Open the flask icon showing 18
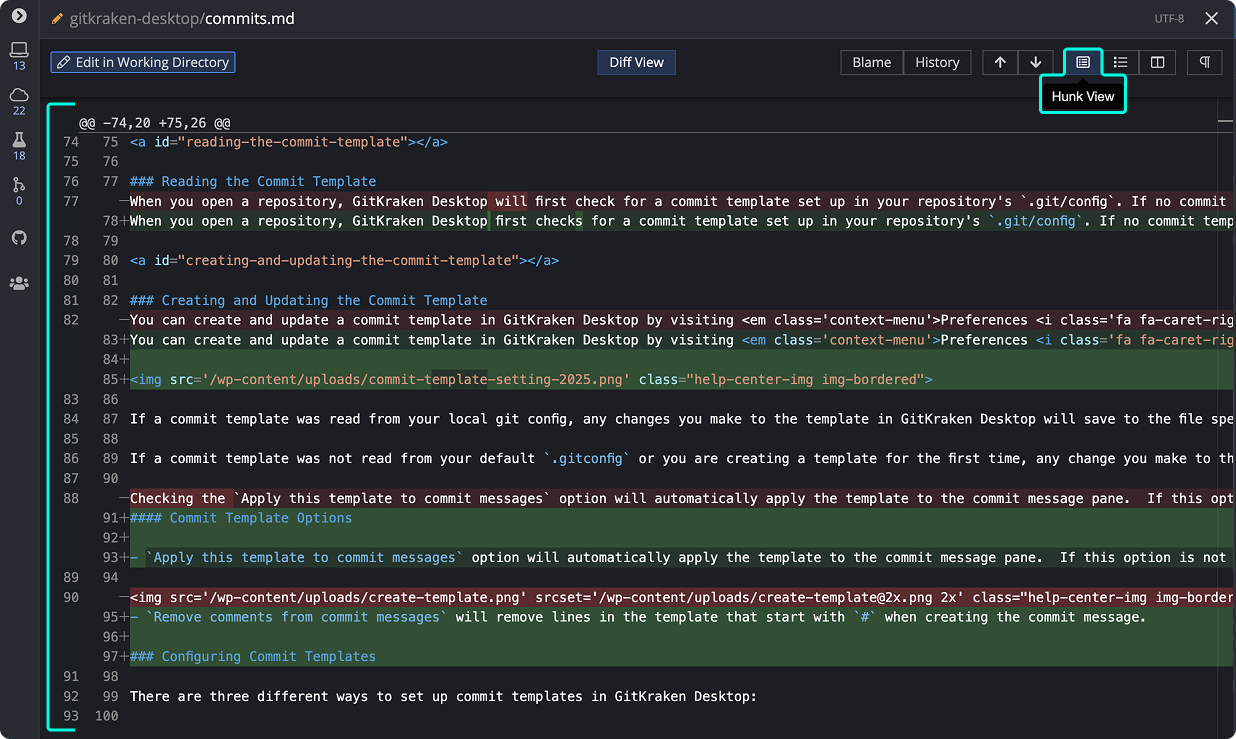 (19, 140)
